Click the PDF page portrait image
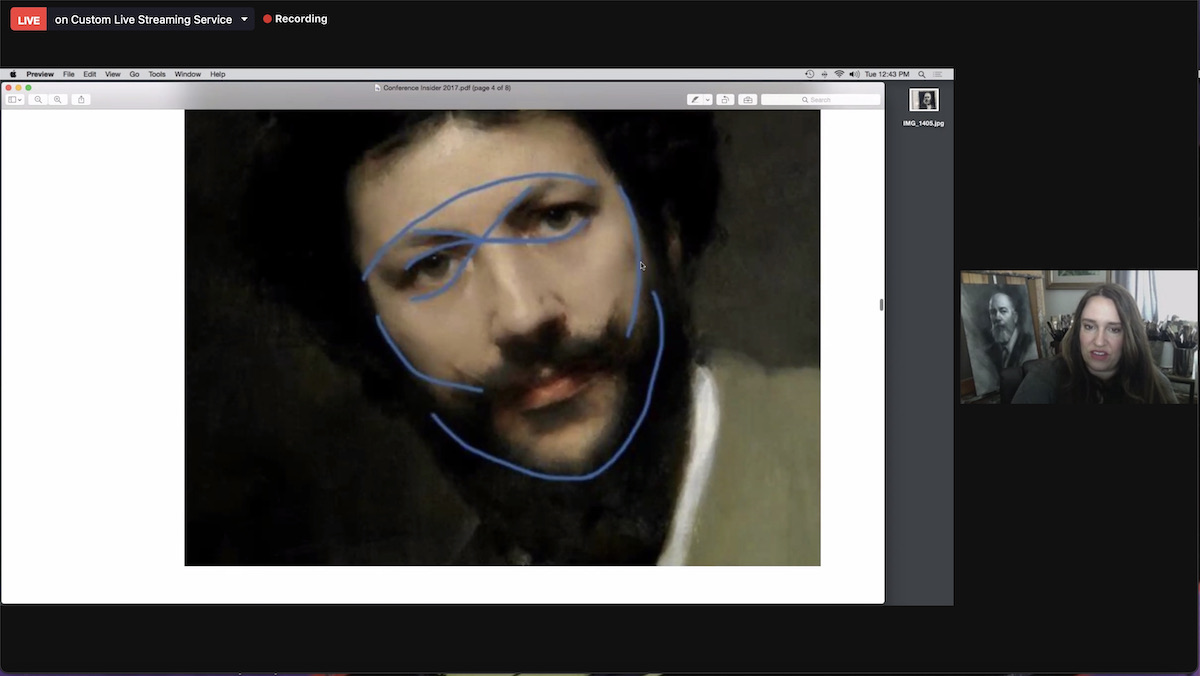The image size is (1200, 676). [502, 338]
